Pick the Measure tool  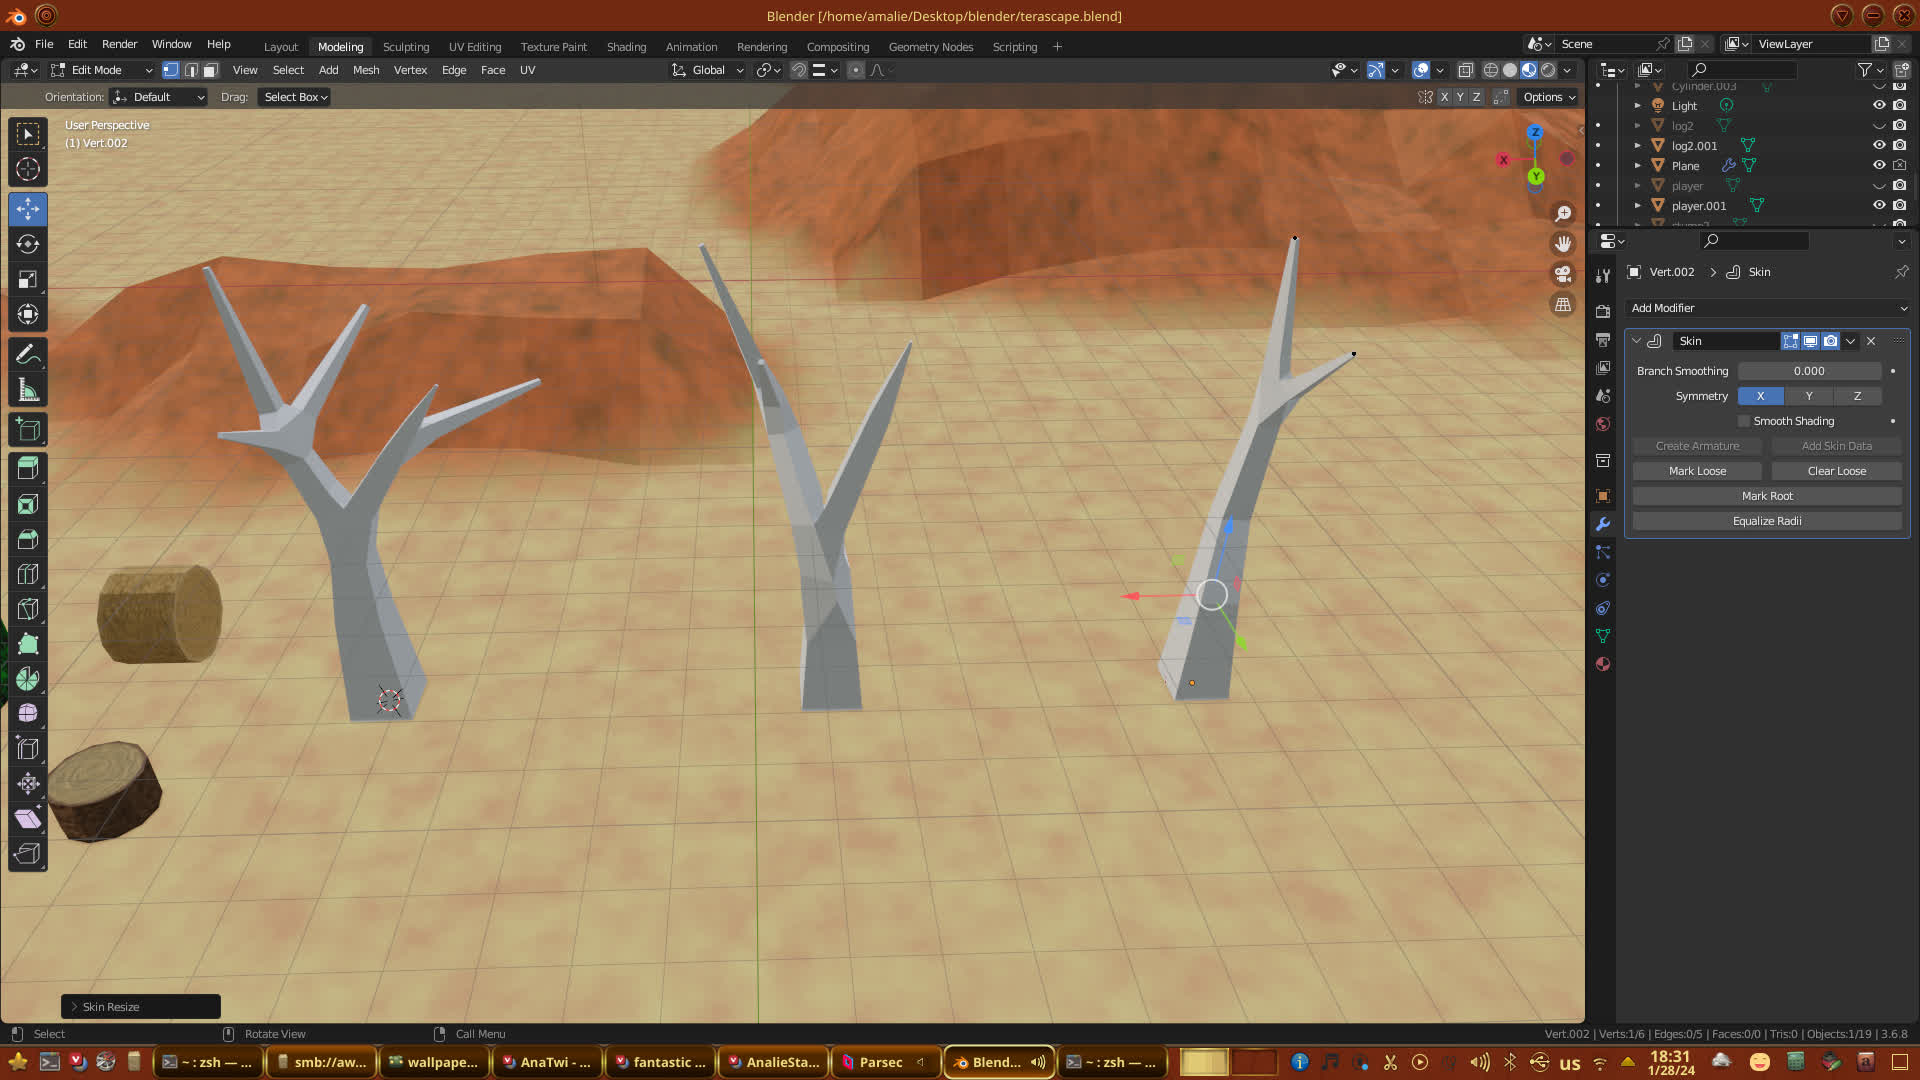pos(28,390)
